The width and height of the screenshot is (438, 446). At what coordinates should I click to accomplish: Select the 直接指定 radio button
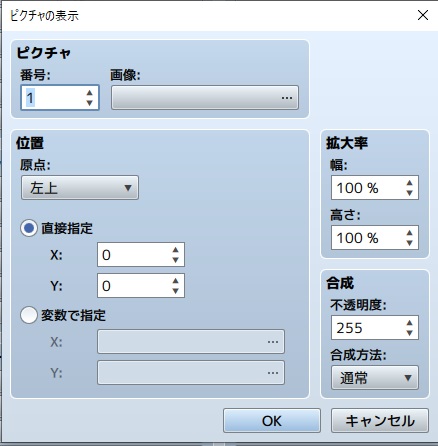tap(29, 228)
